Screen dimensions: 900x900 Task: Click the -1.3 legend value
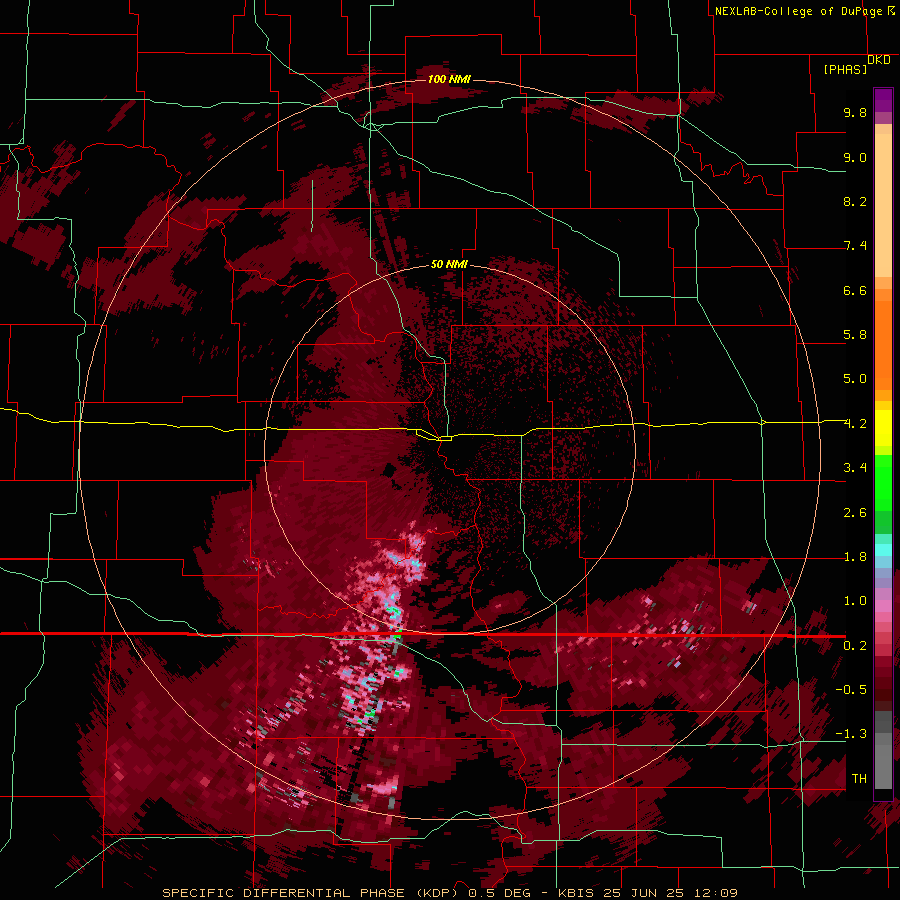851,734
